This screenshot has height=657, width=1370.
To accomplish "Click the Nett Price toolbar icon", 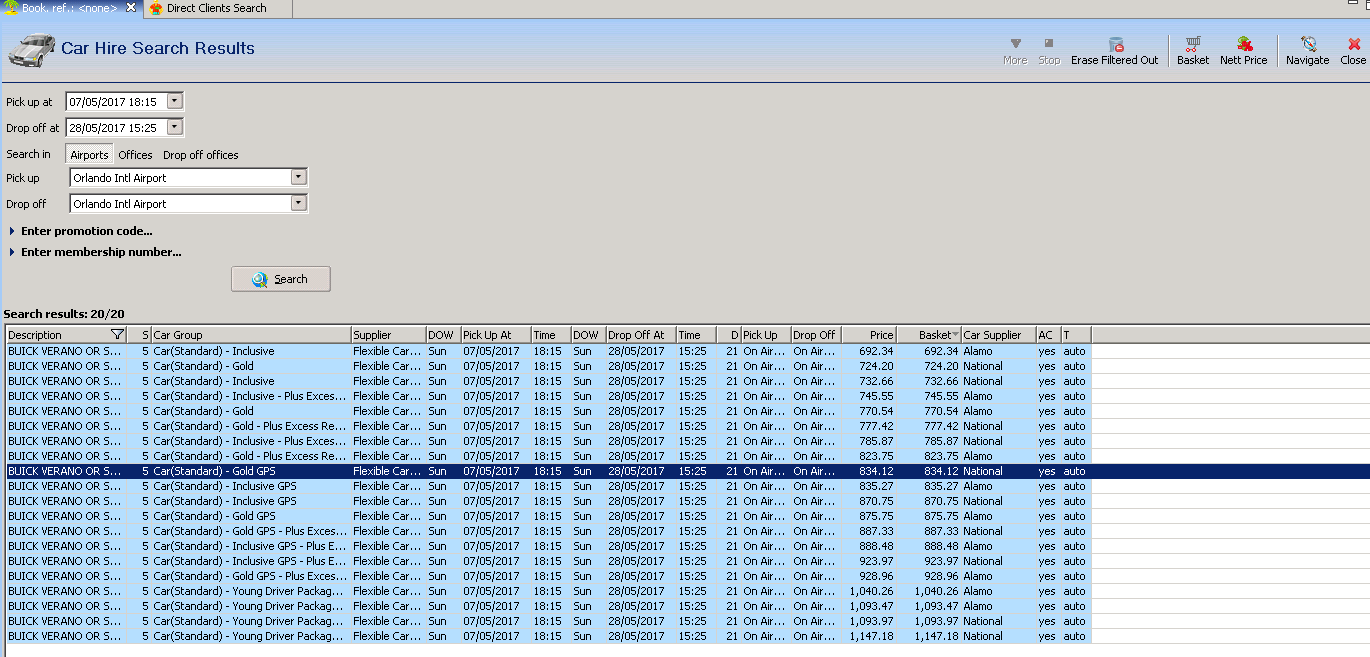I will coord(1243,51).
